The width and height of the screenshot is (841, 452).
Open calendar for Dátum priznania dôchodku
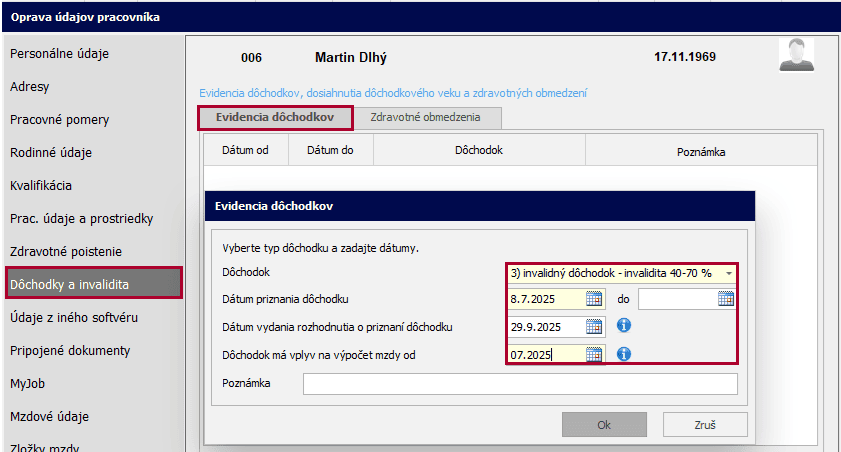tap(594, 299)
